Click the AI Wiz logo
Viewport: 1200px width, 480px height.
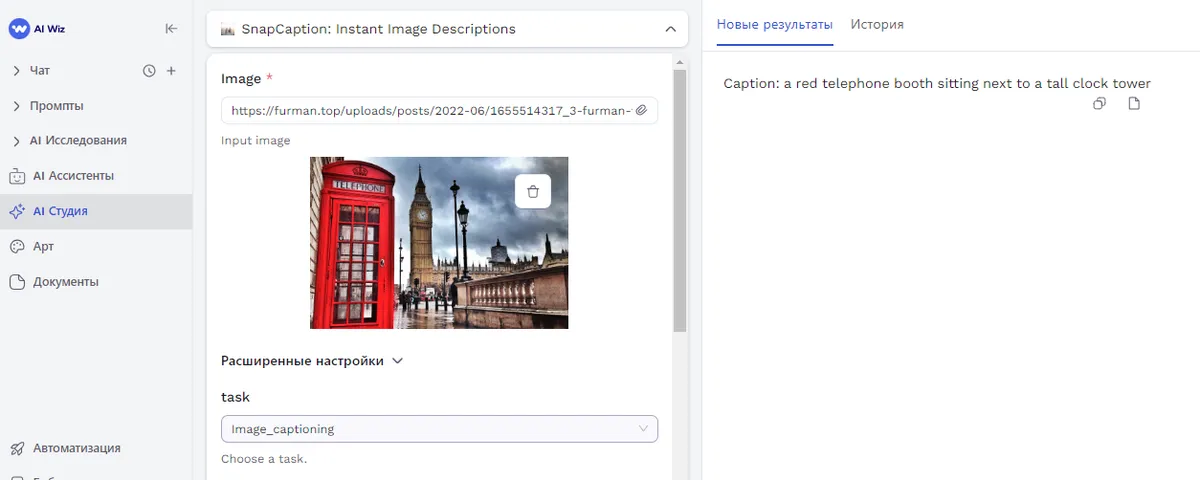tap(37, 29)
